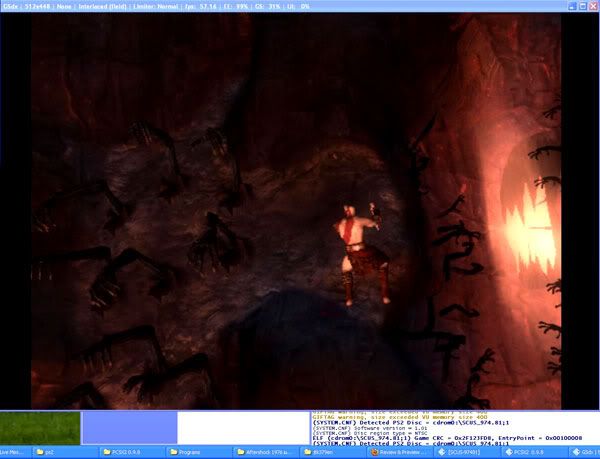The image size is (600, 459).
Task: Maximize the GSdx game window
Action: [x=583, y=6]
